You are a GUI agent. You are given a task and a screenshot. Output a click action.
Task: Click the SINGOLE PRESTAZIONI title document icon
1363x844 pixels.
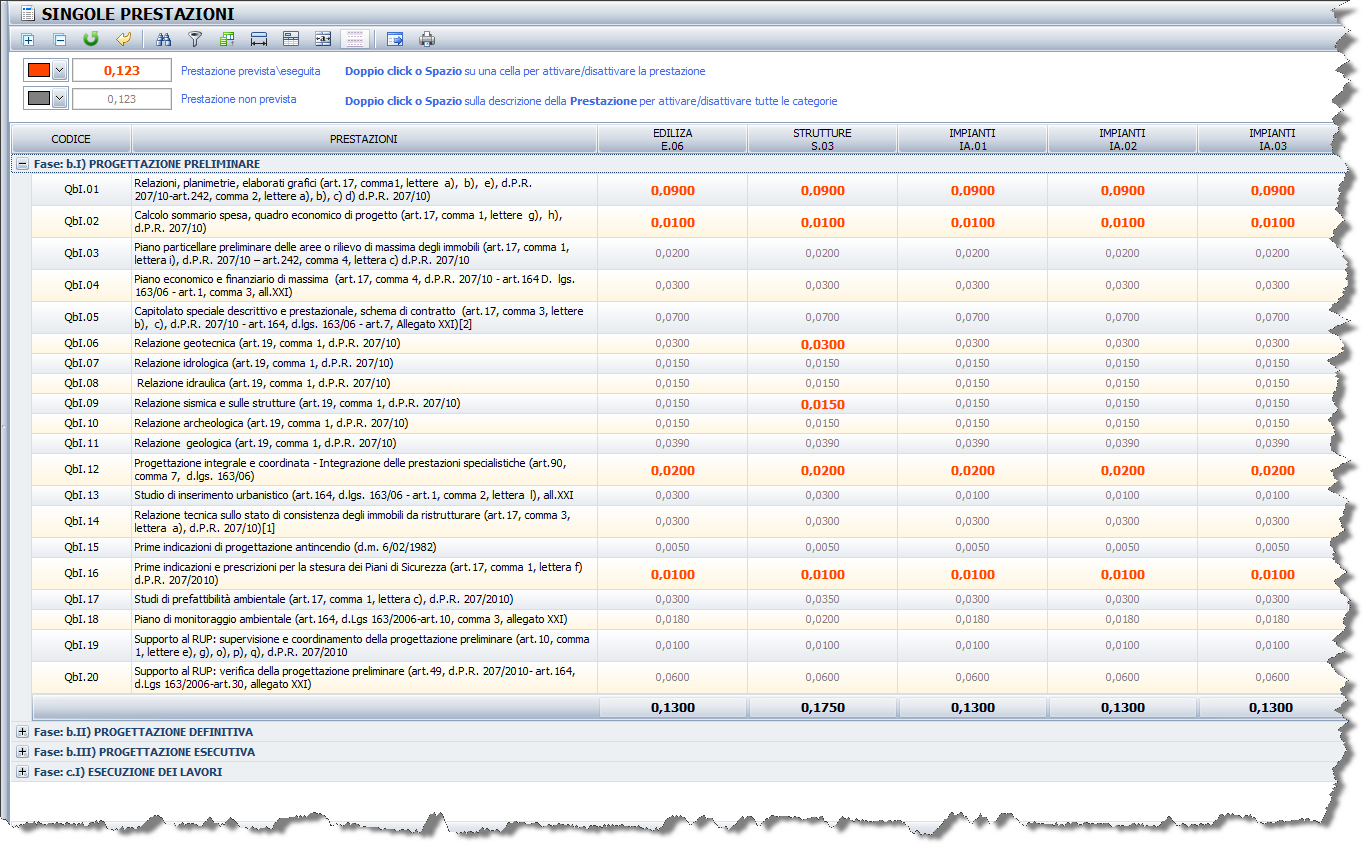tap(28, 13)
